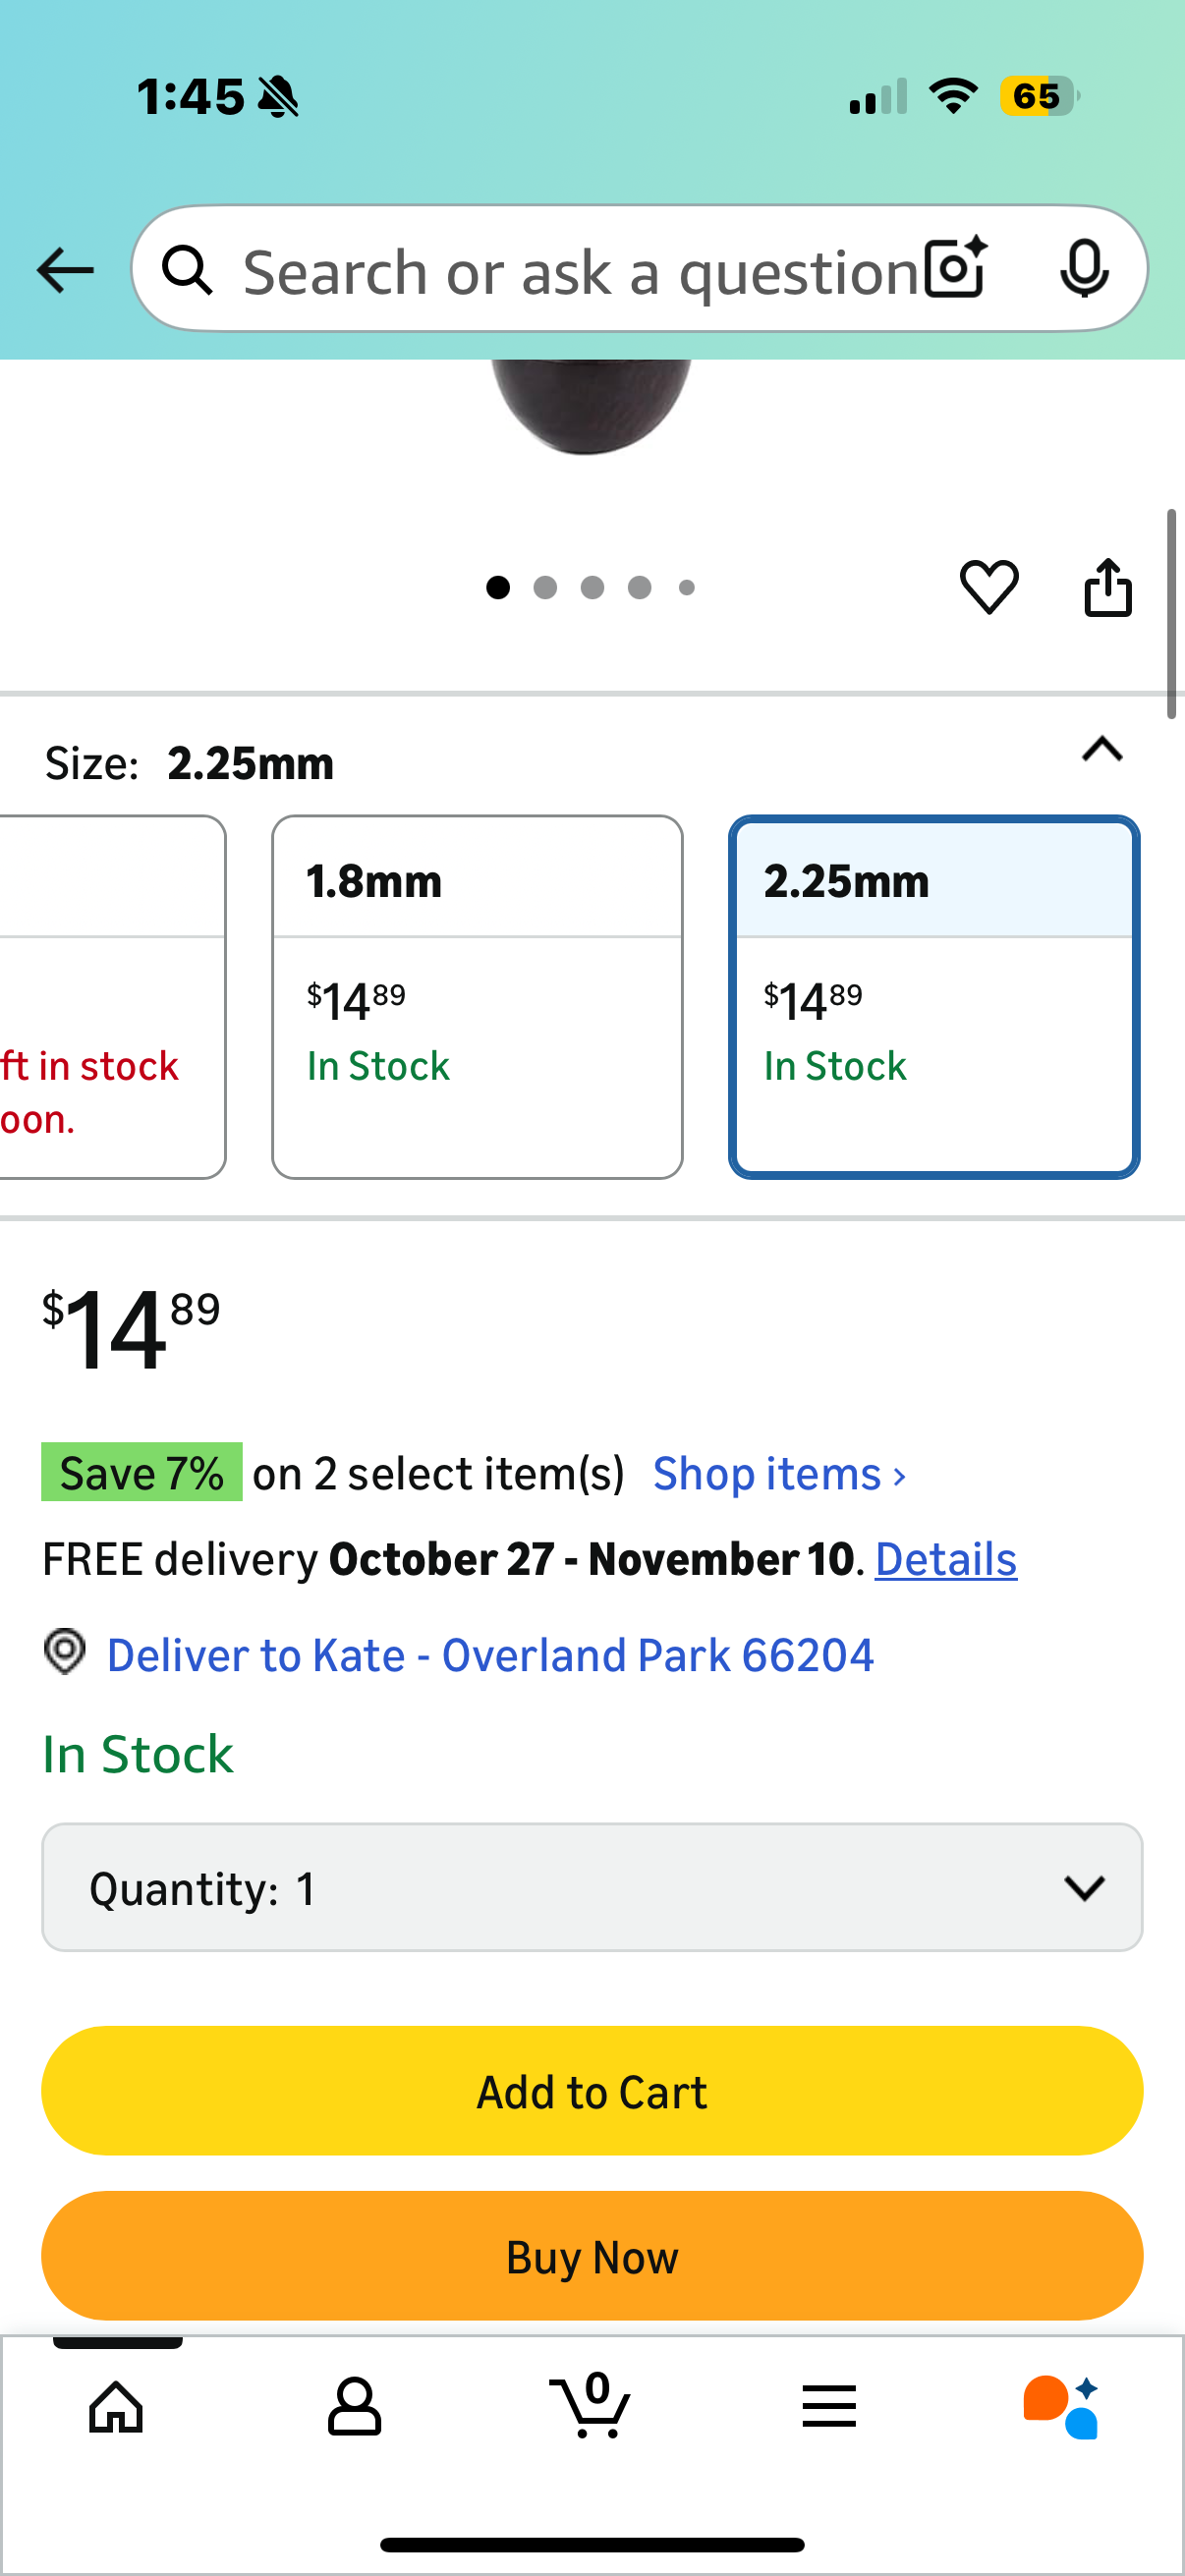Open the cart icon in bottom bar
The height and width of the screenshot is (2576, 1185).
tap(591, 2404)
